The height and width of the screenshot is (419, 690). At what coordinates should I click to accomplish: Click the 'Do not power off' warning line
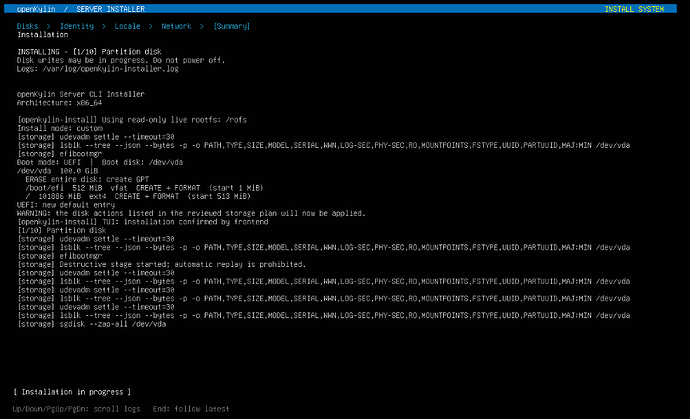[x=121, y=60]
